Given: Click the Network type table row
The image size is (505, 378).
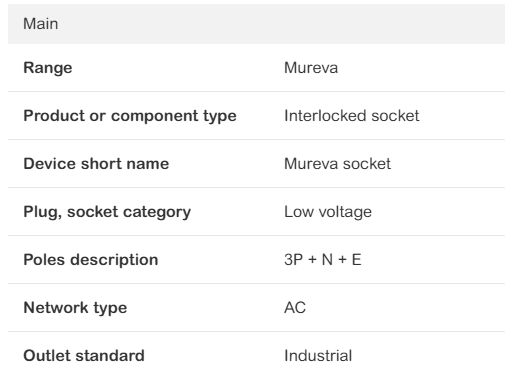Looking at the screenshot, I should click(256, 308).
